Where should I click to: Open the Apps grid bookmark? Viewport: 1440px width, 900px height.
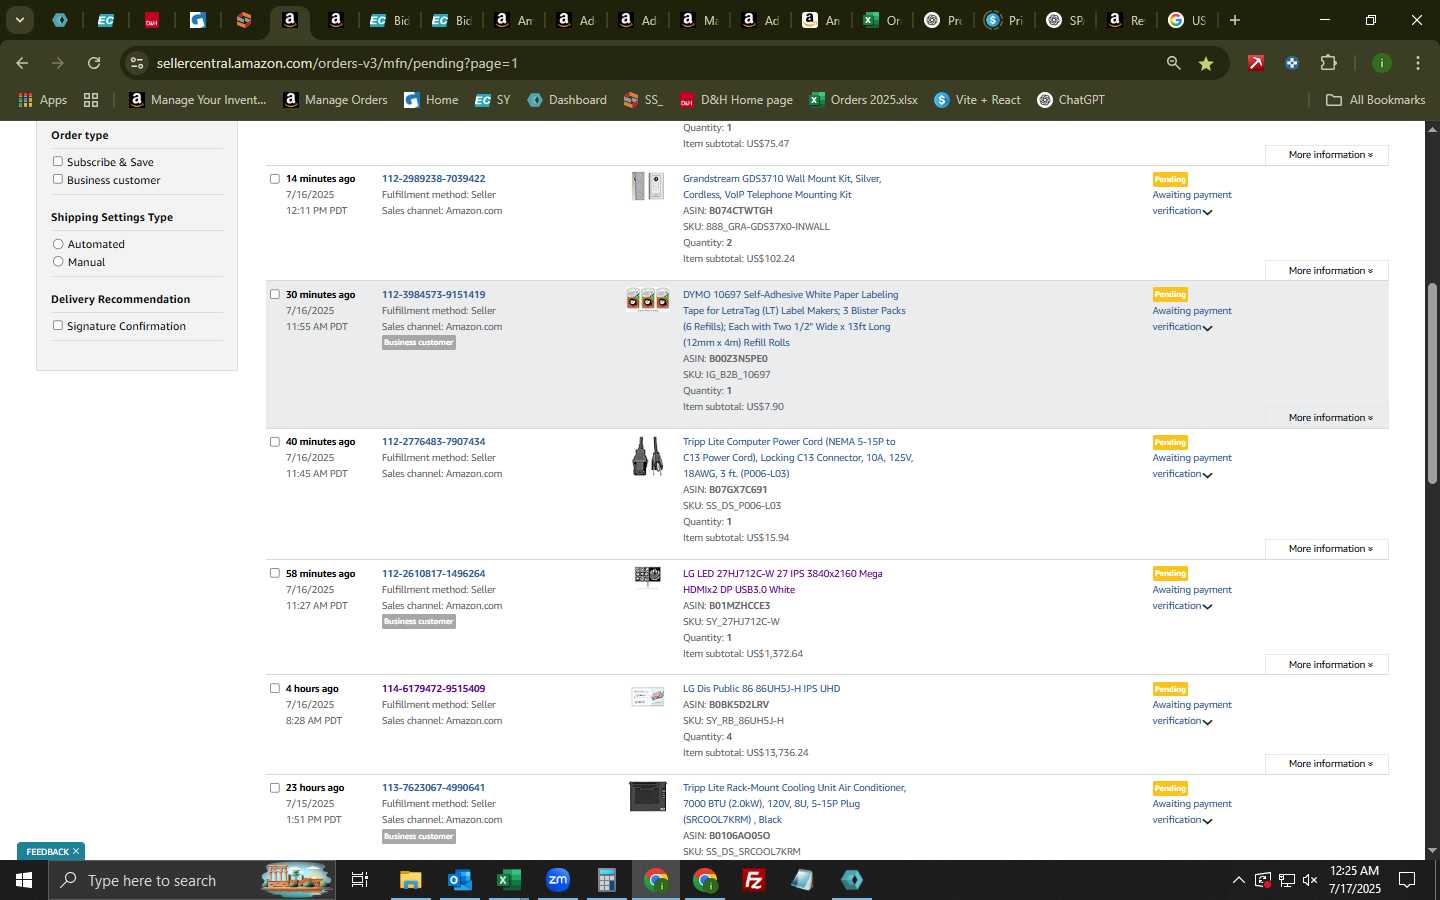point(43,100)
